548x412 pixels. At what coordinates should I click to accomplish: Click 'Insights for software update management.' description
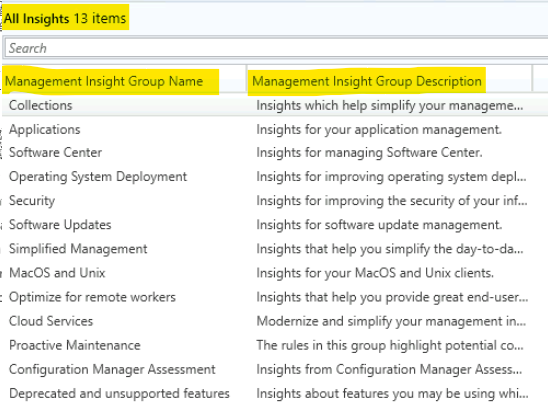pyautogui.click(x=379, y=225)
